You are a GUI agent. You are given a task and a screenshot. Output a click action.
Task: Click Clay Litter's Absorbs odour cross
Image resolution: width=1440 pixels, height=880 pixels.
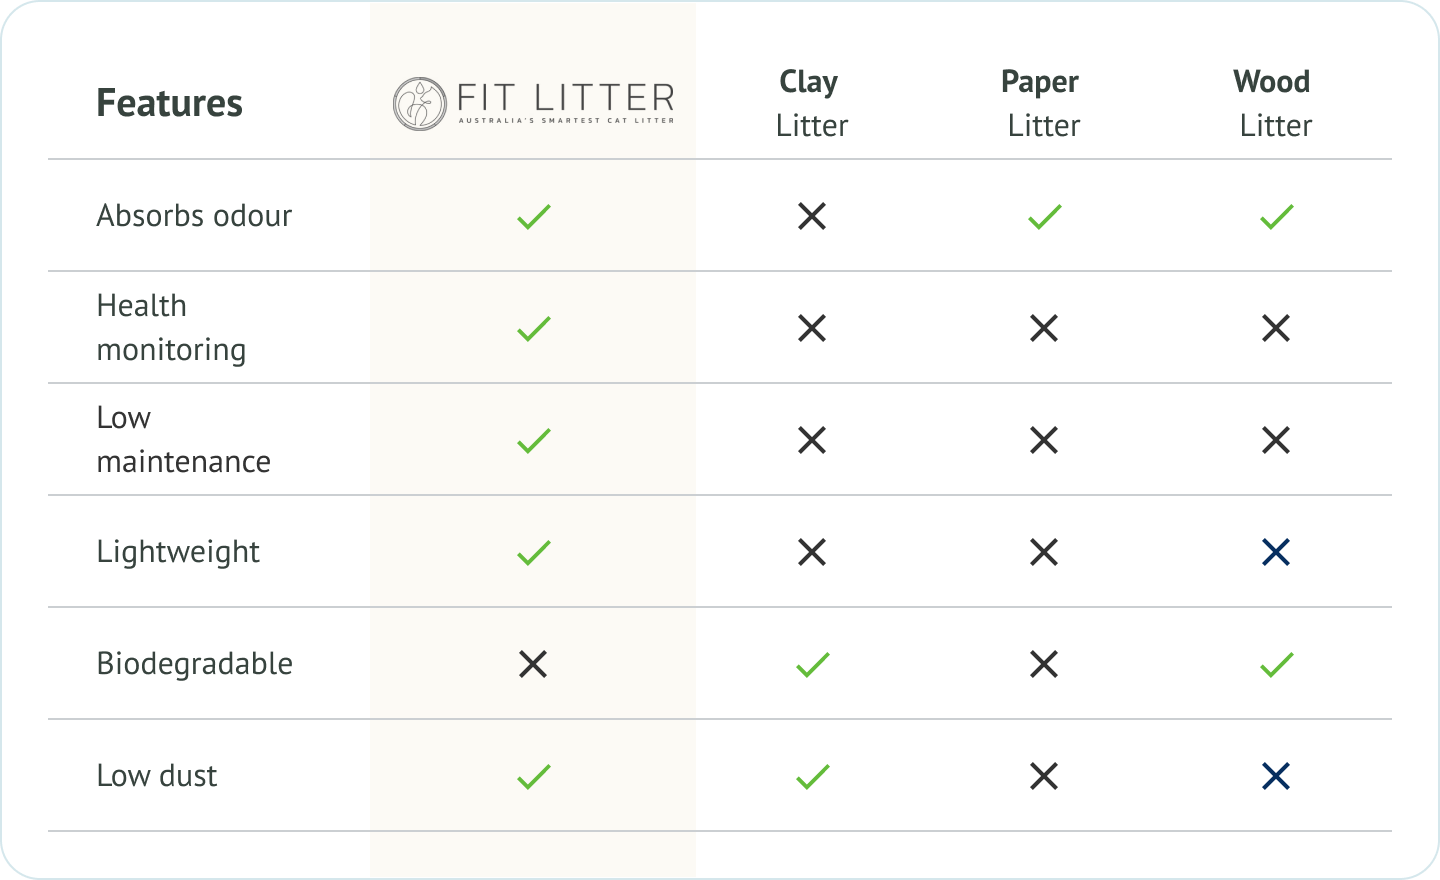812,216
